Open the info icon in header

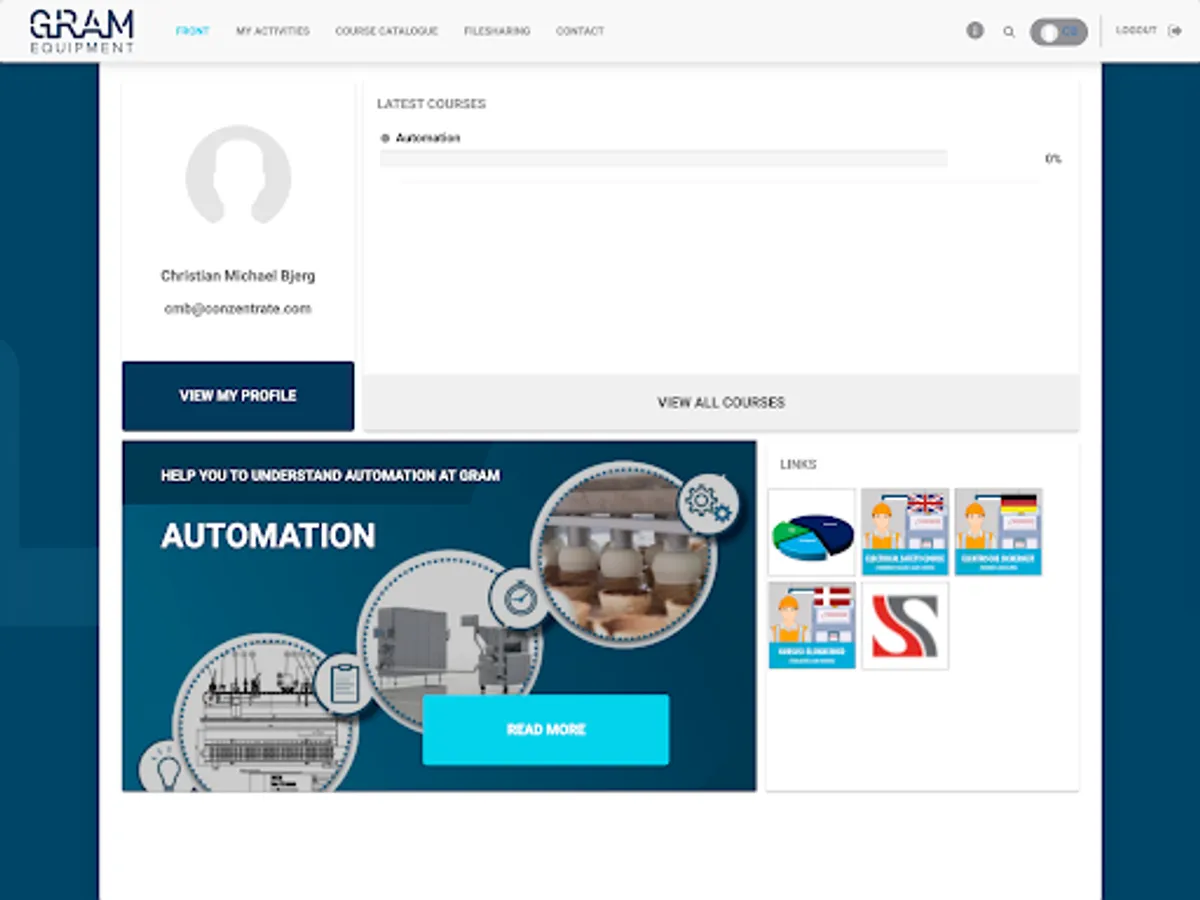point(975,31)
